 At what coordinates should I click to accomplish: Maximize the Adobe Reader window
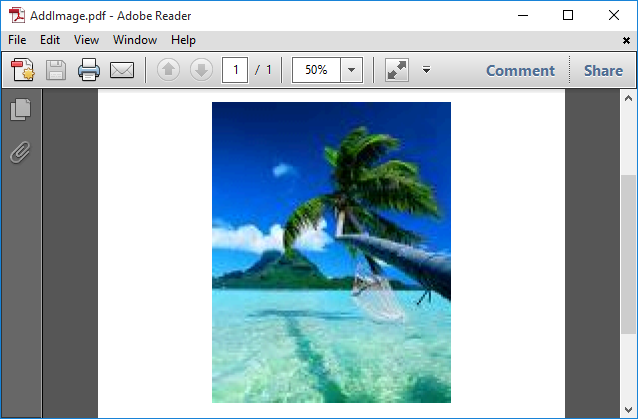pos(568,15)
